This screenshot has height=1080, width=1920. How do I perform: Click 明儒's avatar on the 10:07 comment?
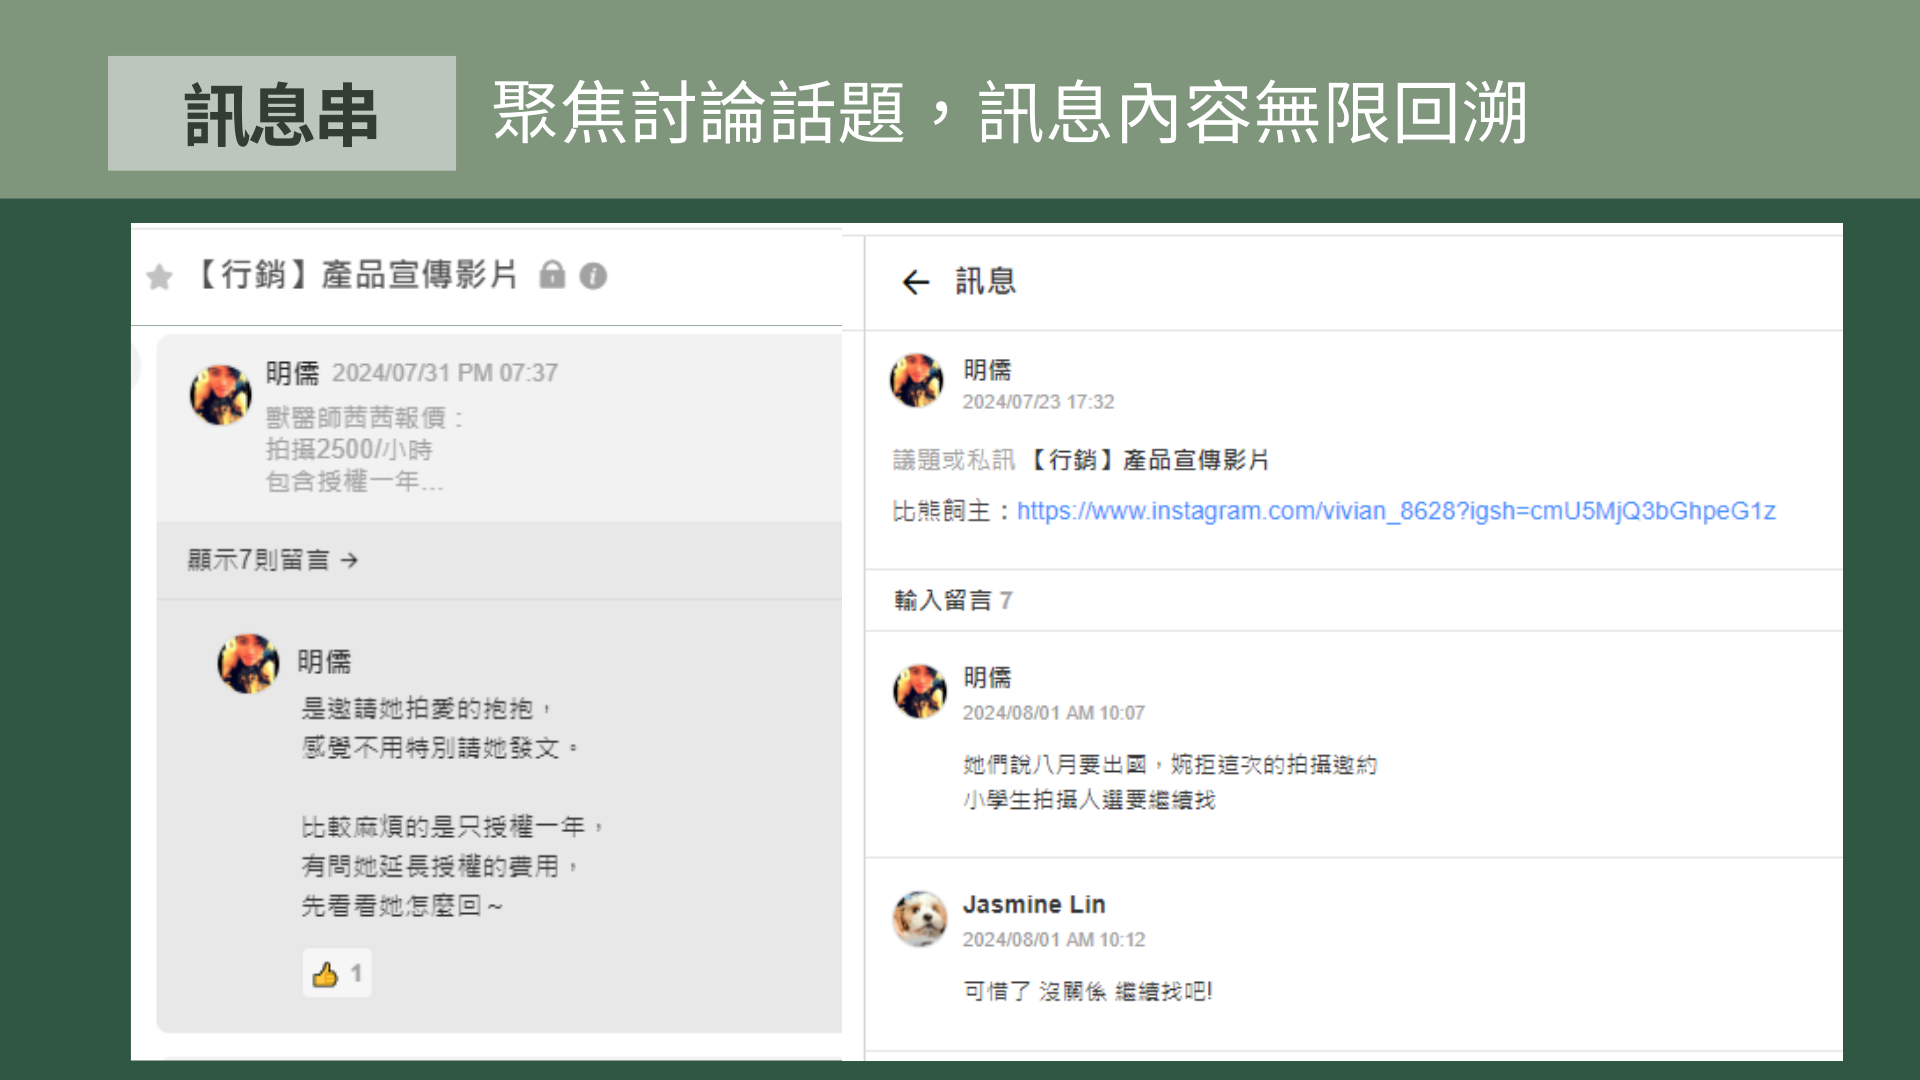point(919,691)
